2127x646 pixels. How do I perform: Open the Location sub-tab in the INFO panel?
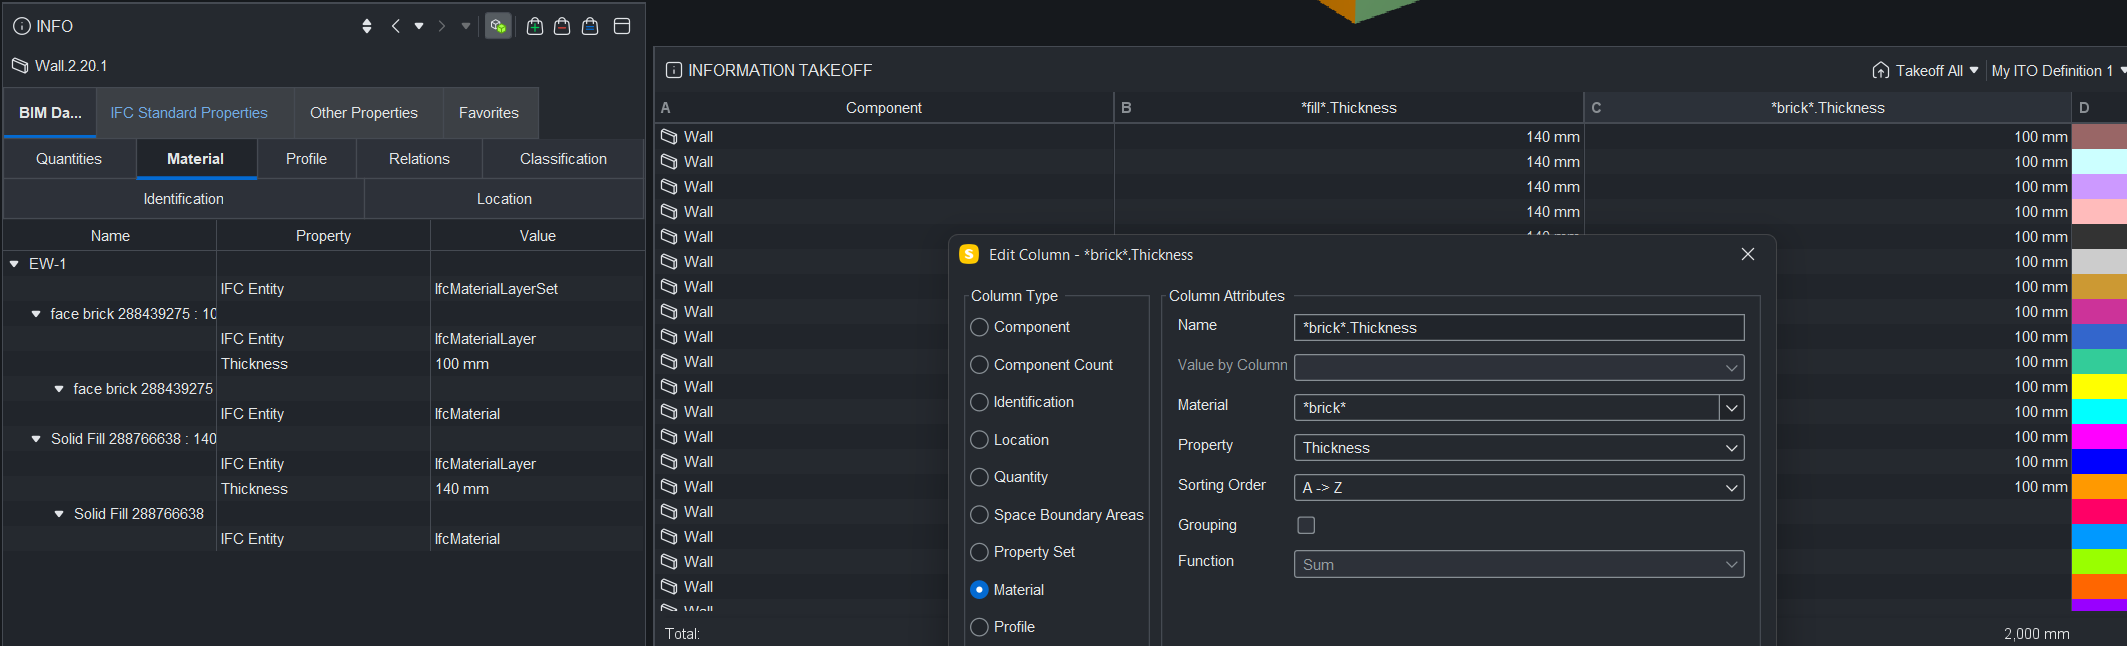pos(504,199)
